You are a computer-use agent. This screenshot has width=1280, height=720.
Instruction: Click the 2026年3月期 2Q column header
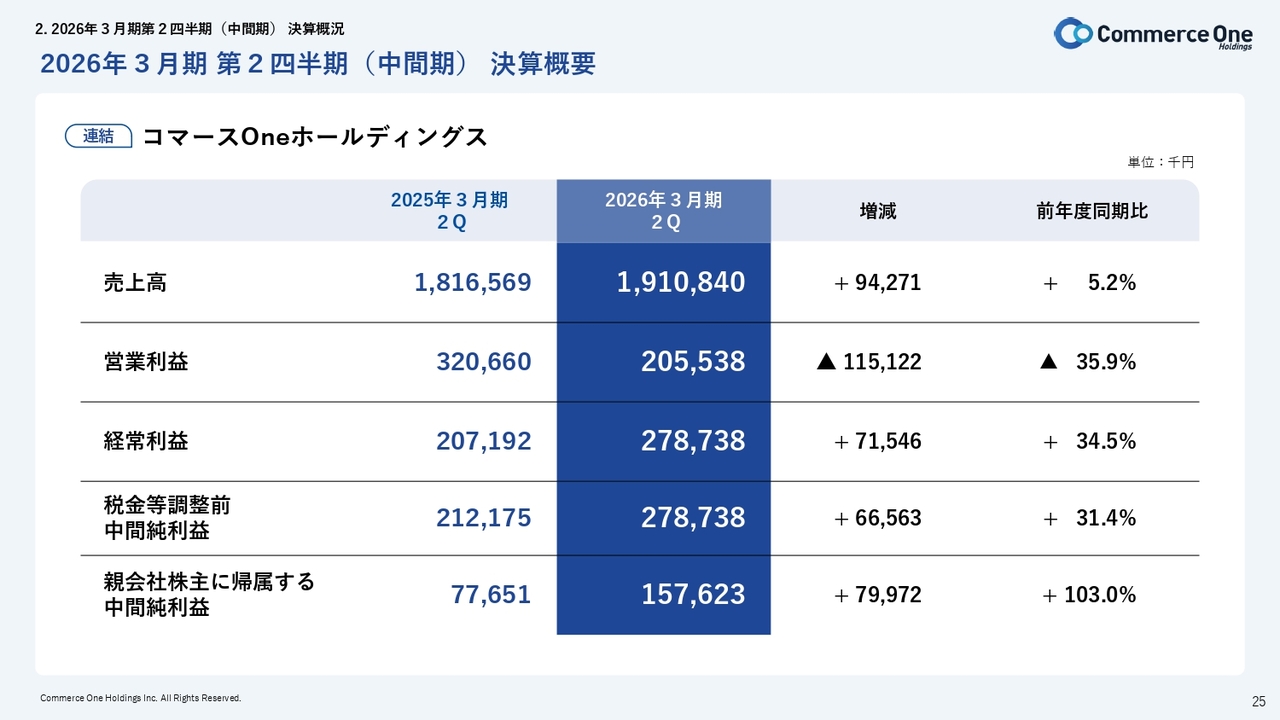(663, 211)
